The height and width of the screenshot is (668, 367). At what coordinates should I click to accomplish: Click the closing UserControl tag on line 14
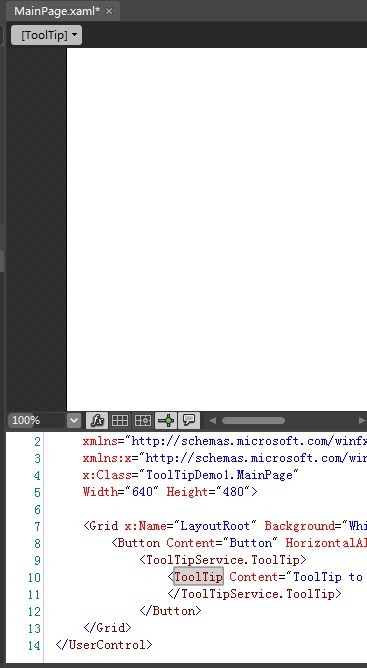tap(104, 645)
